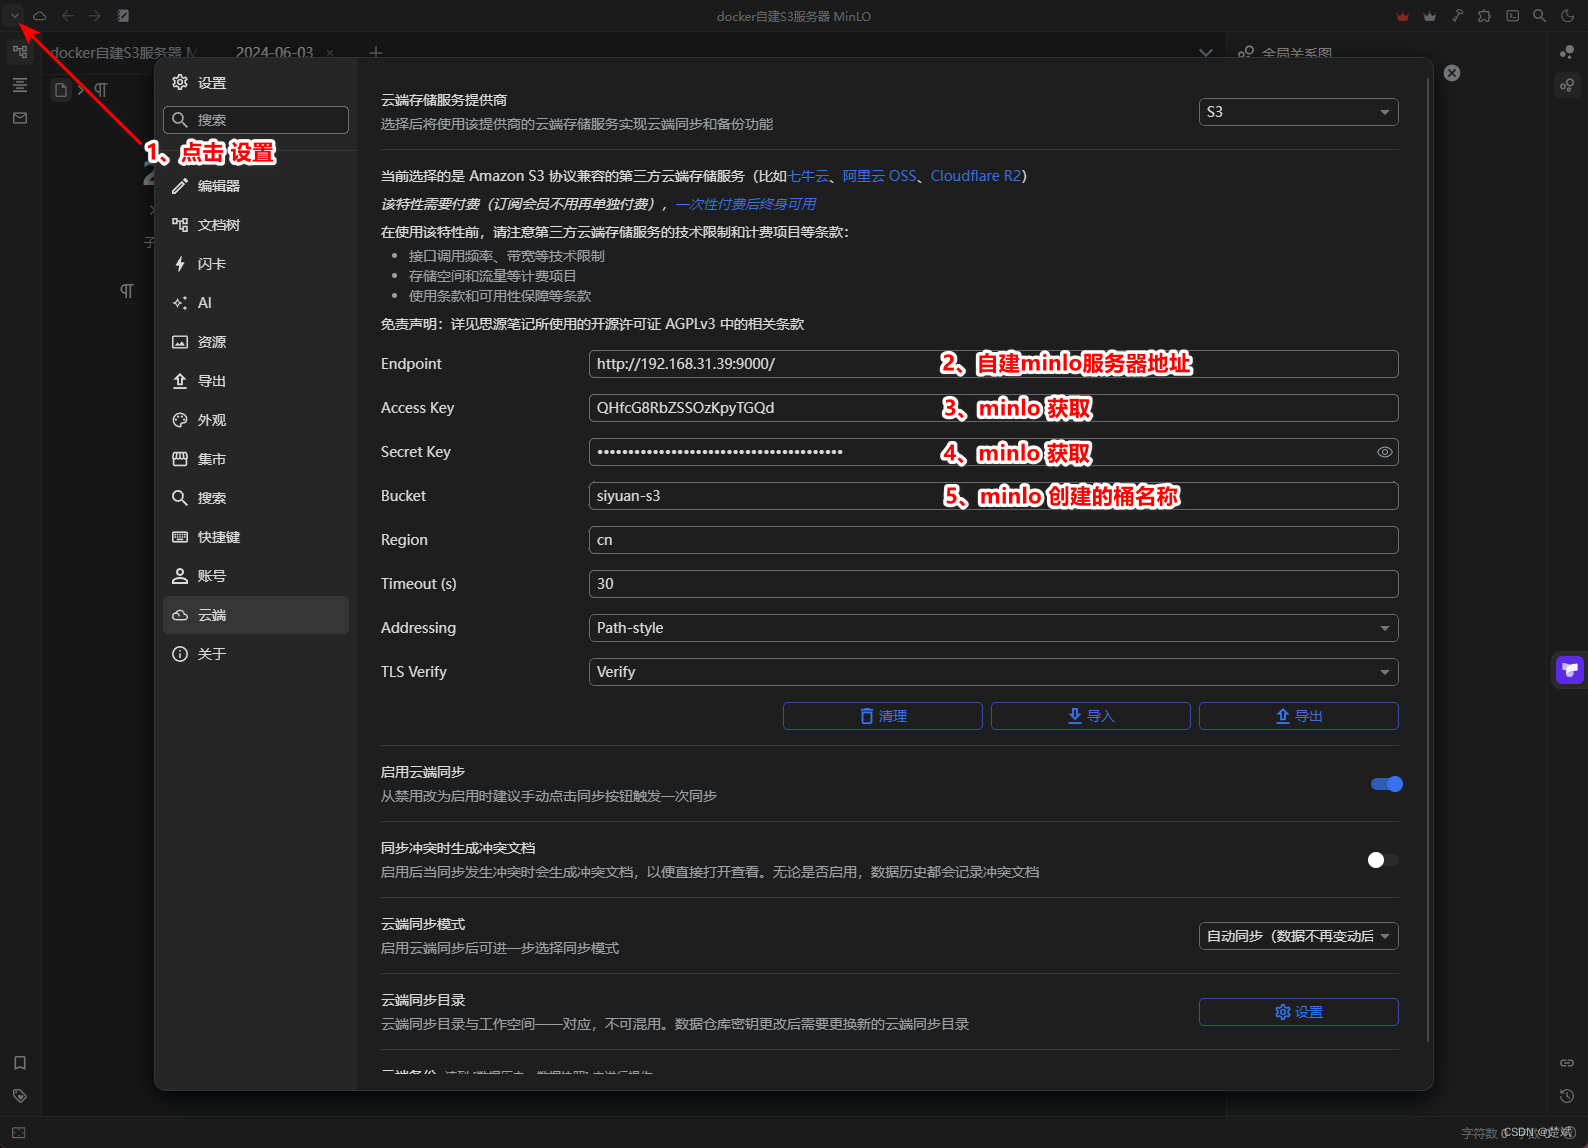Click the red crown icon
The width and height of the screenshot is (1588, 1148).
pyautogui.click(x=1402, y=16)
